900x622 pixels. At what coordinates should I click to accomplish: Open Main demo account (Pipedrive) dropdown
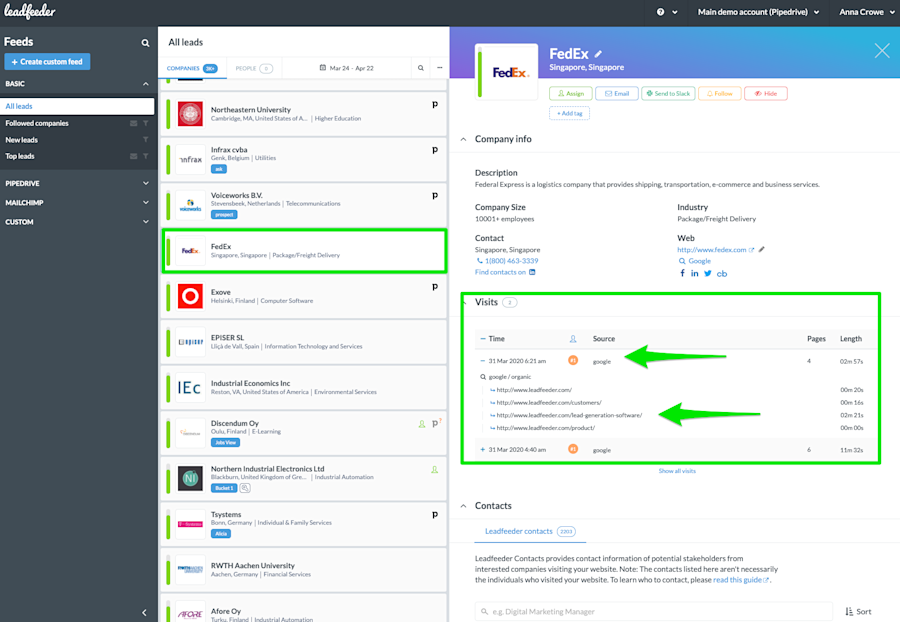(758, 12)
